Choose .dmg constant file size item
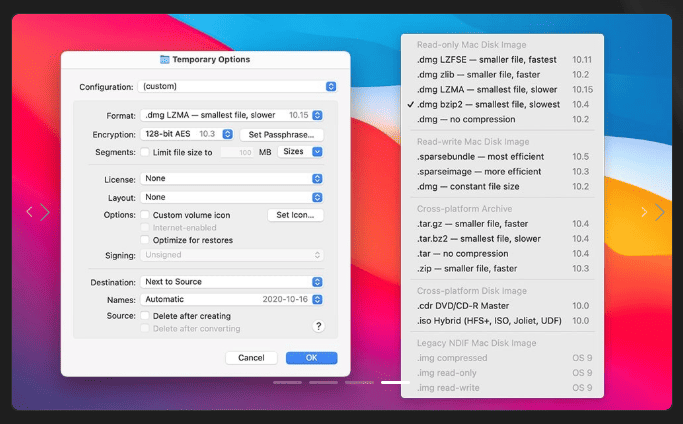683x424 pixels. [502, 186]
